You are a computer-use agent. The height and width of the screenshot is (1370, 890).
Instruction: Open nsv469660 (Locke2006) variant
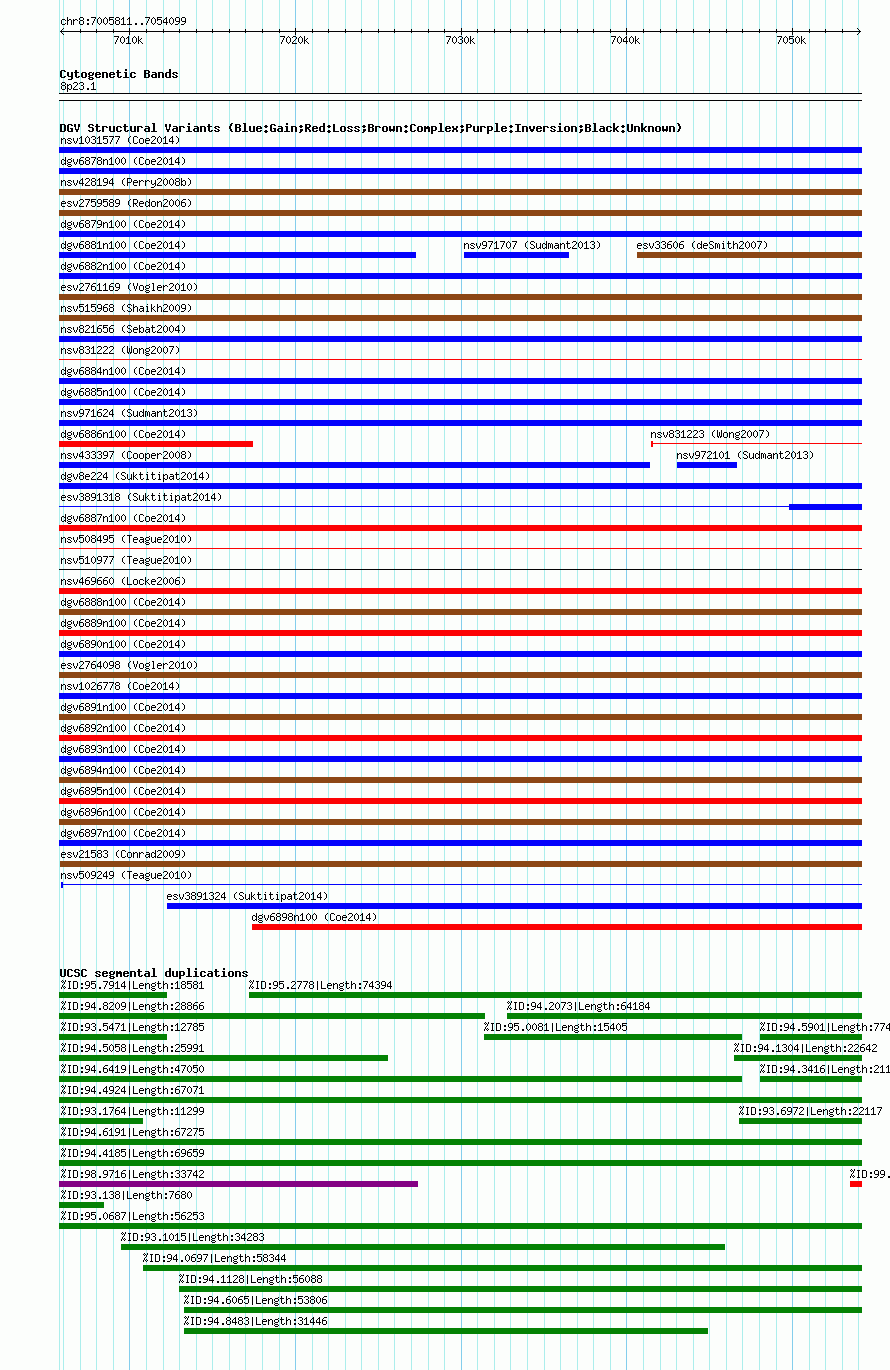point(123,581)
